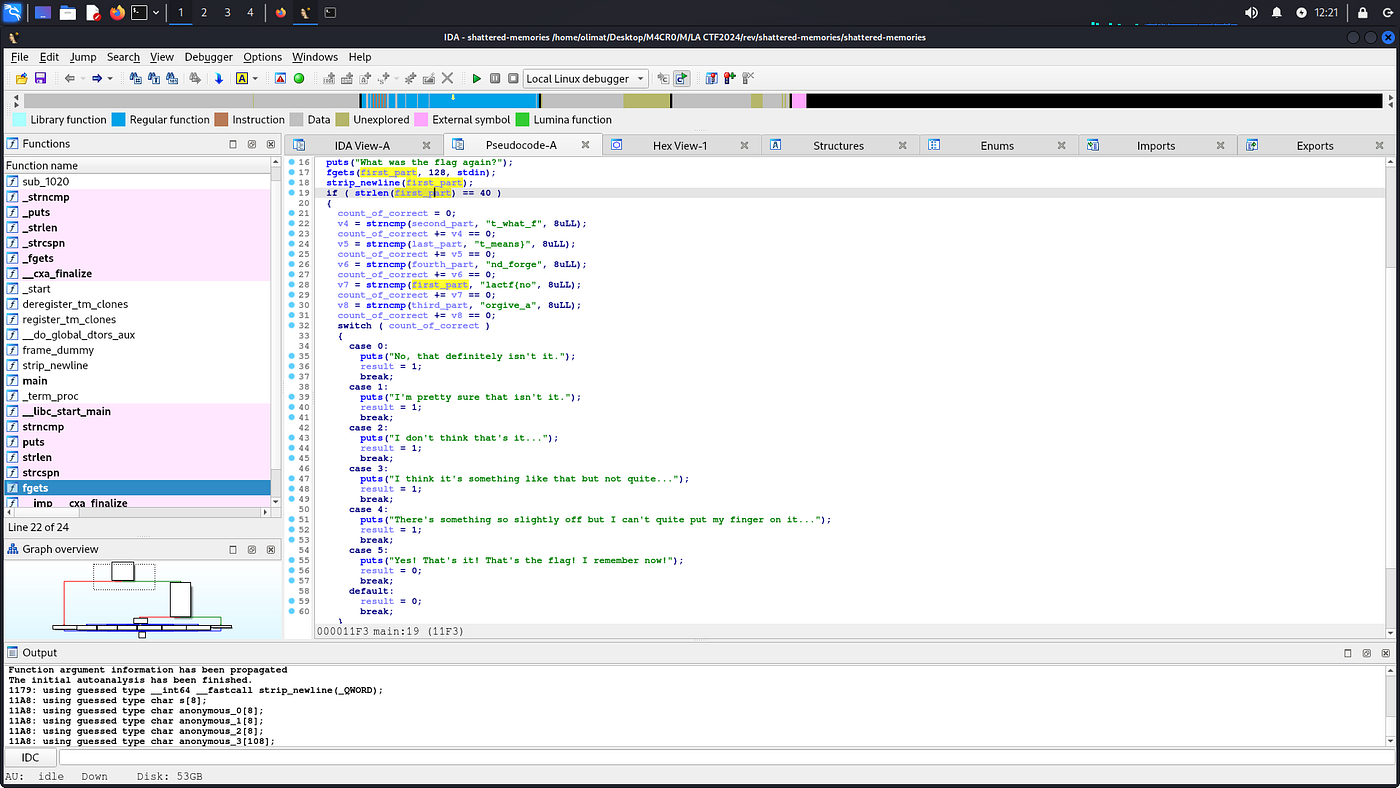This screenshot has height=788, width=1400.
Task: Open the Local Linux debugger dropdown
Action: click(640, 78)
